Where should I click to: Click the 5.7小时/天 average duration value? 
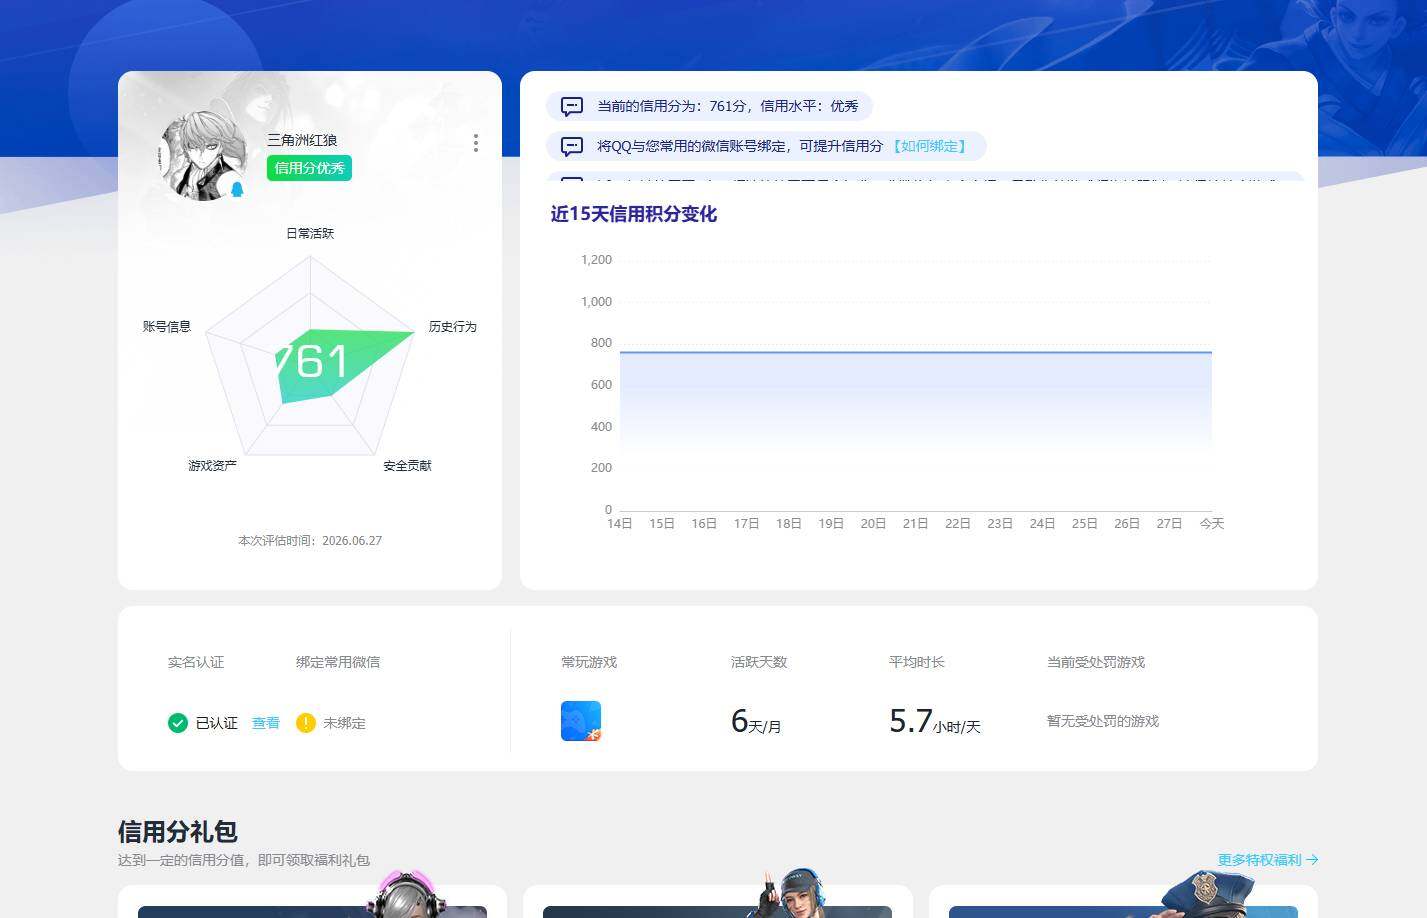point(935,721)
